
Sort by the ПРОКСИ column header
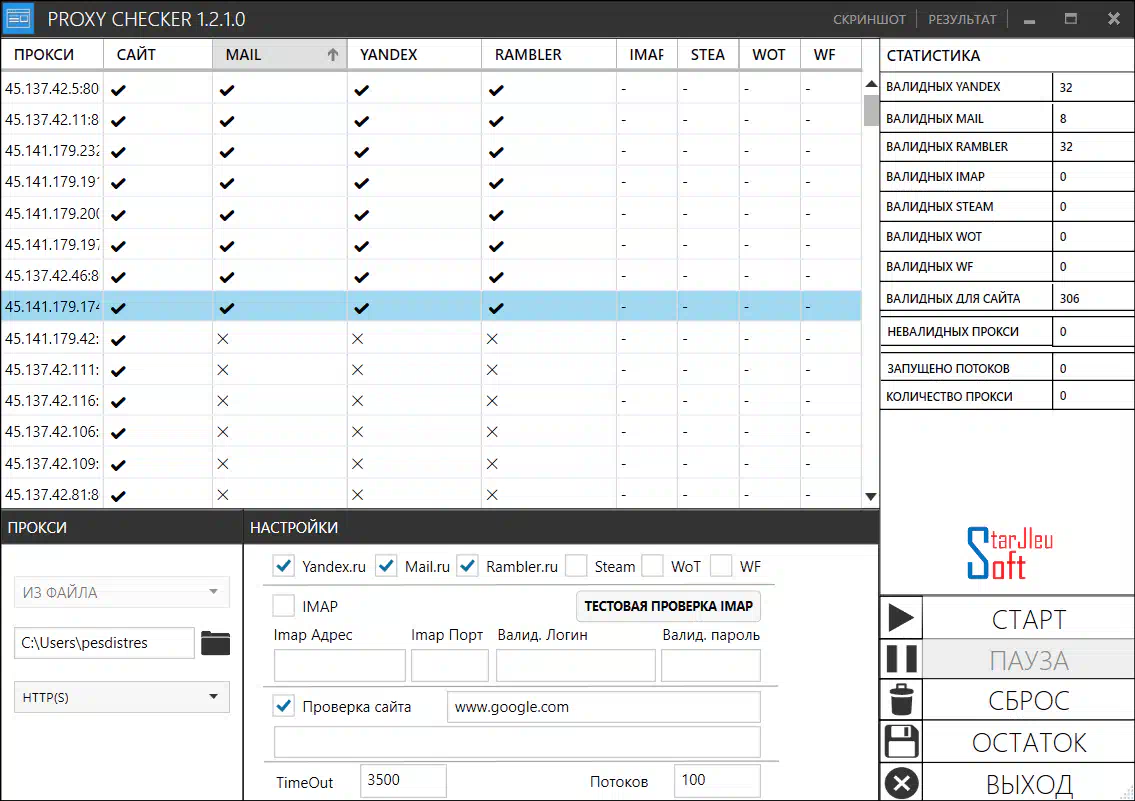point(52,54)
